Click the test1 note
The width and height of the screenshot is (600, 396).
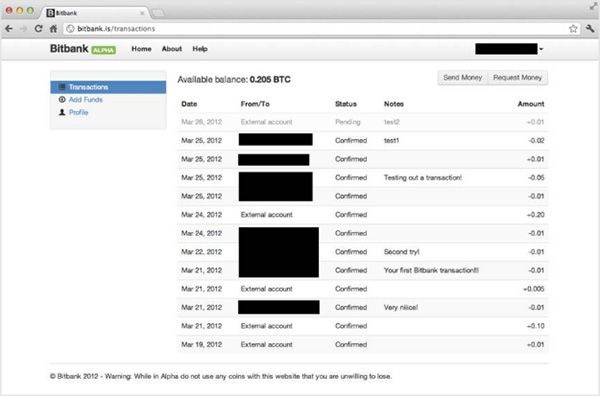[391, 141]
